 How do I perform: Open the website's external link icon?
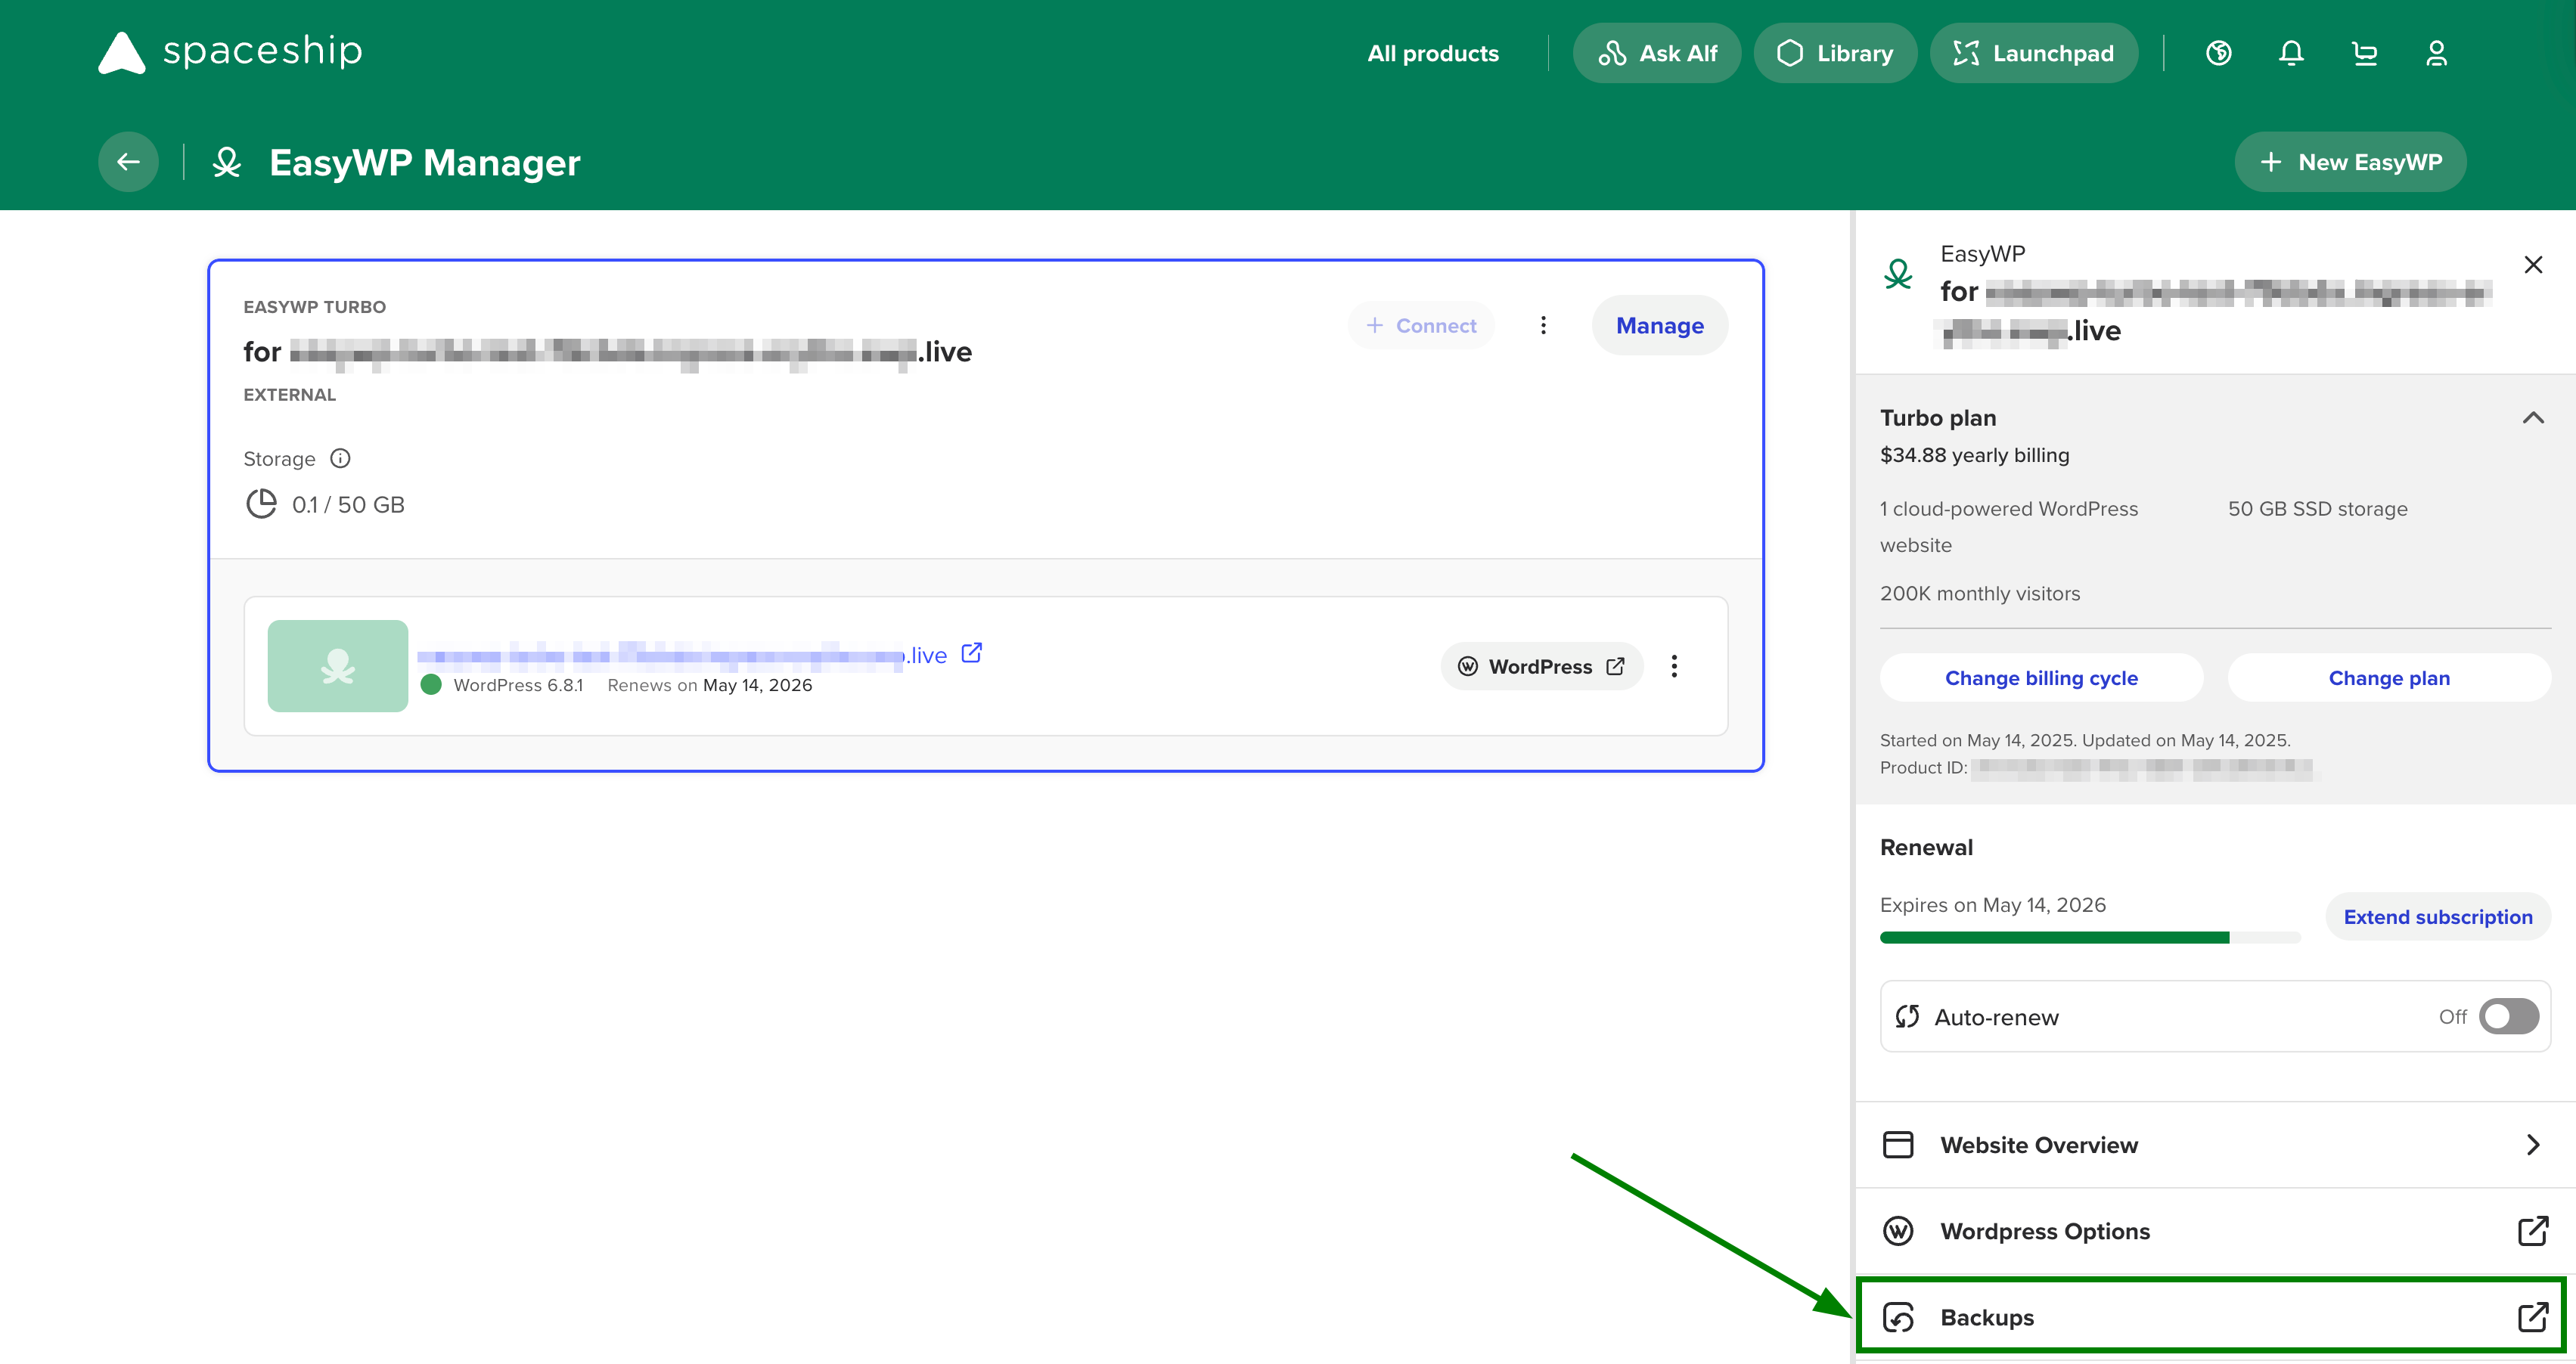(971, 653)
